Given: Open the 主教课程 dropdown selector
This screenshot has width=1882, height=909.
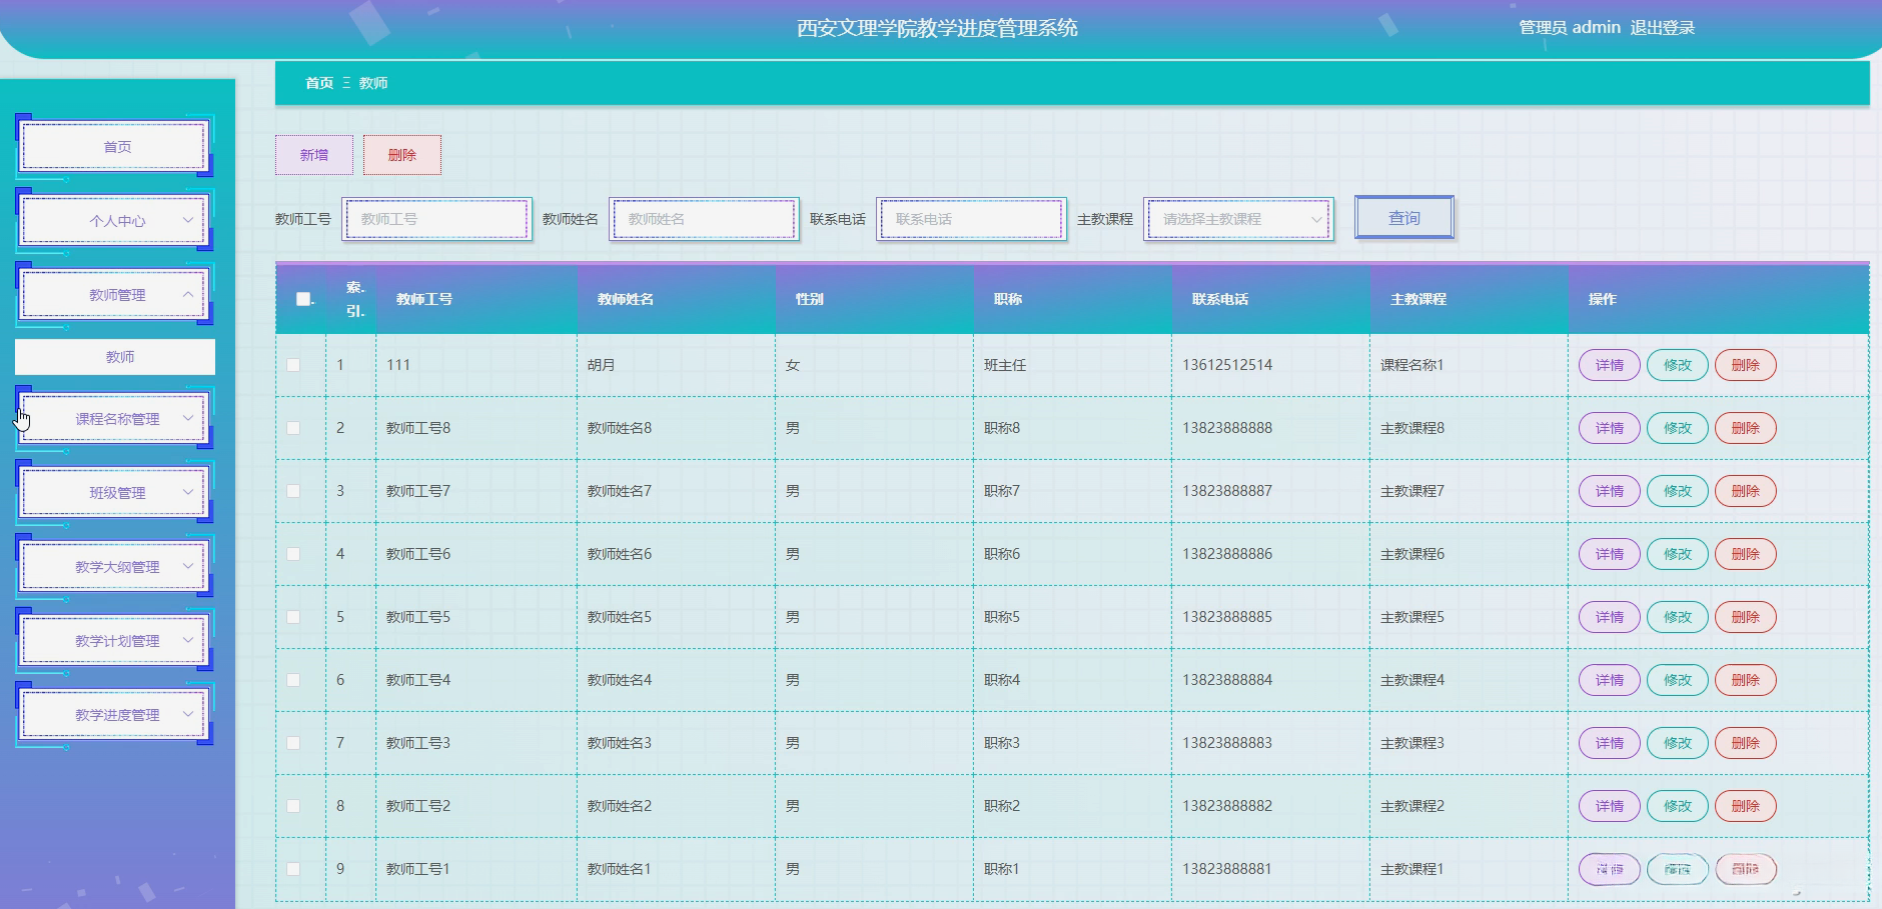Looking at the screenshot, I should point(1238,219).
